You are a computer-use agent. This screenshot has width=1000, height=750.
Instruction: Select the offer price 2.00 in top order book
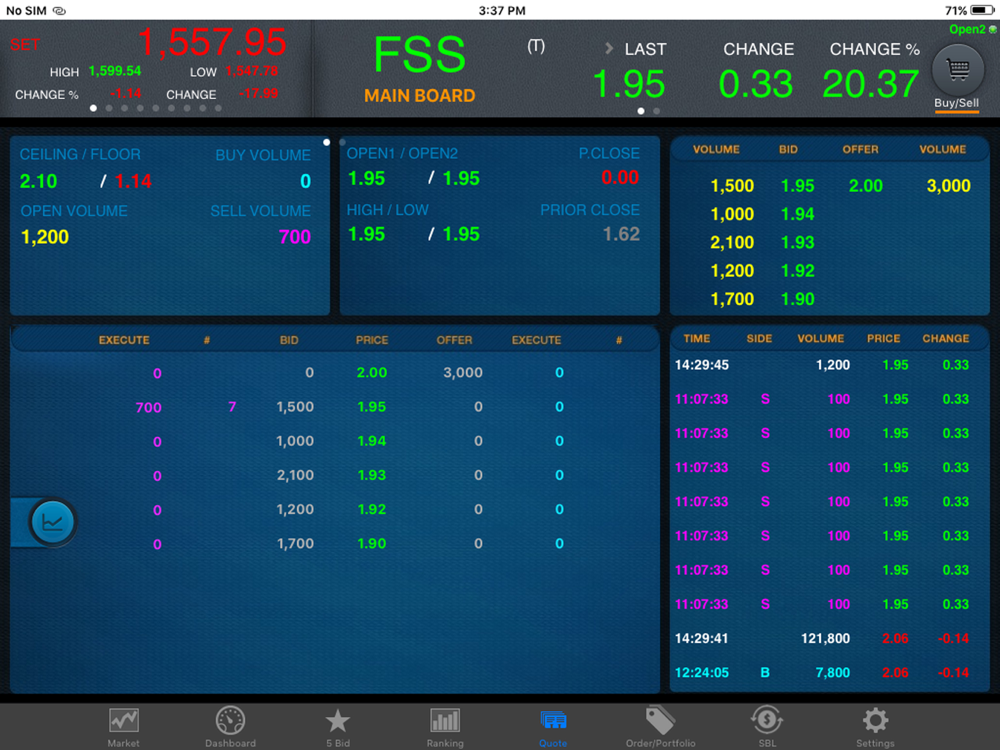click(865, 186)
